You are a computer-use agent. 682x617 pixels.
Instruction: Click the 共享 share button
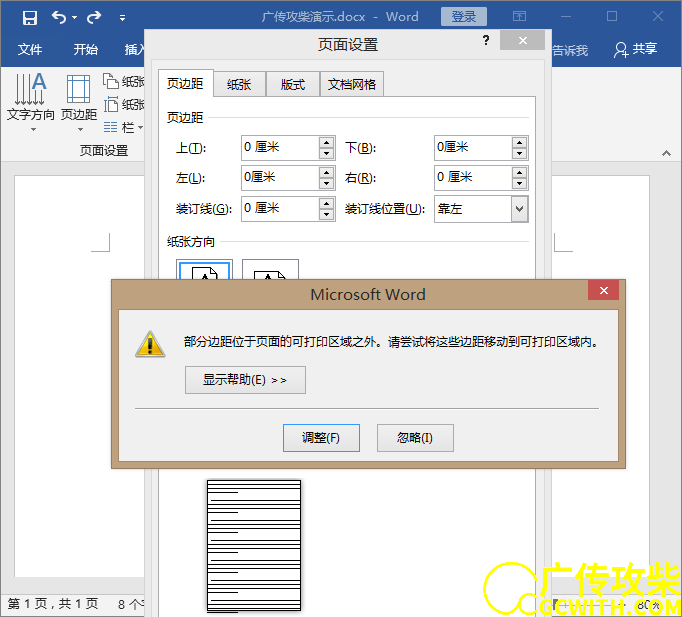pyautogui.click(x=635, y=49)
